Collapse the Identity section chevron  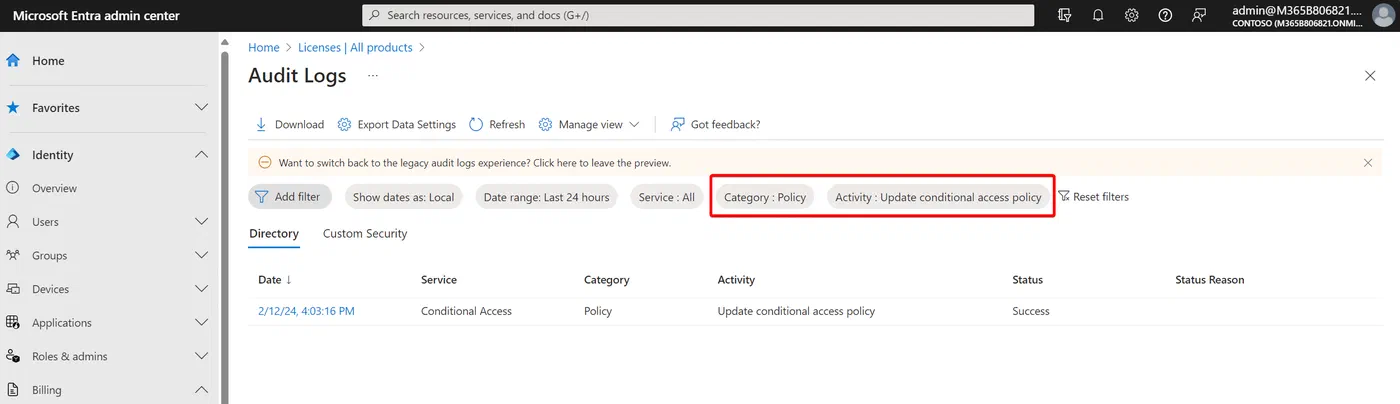[201, 155]
